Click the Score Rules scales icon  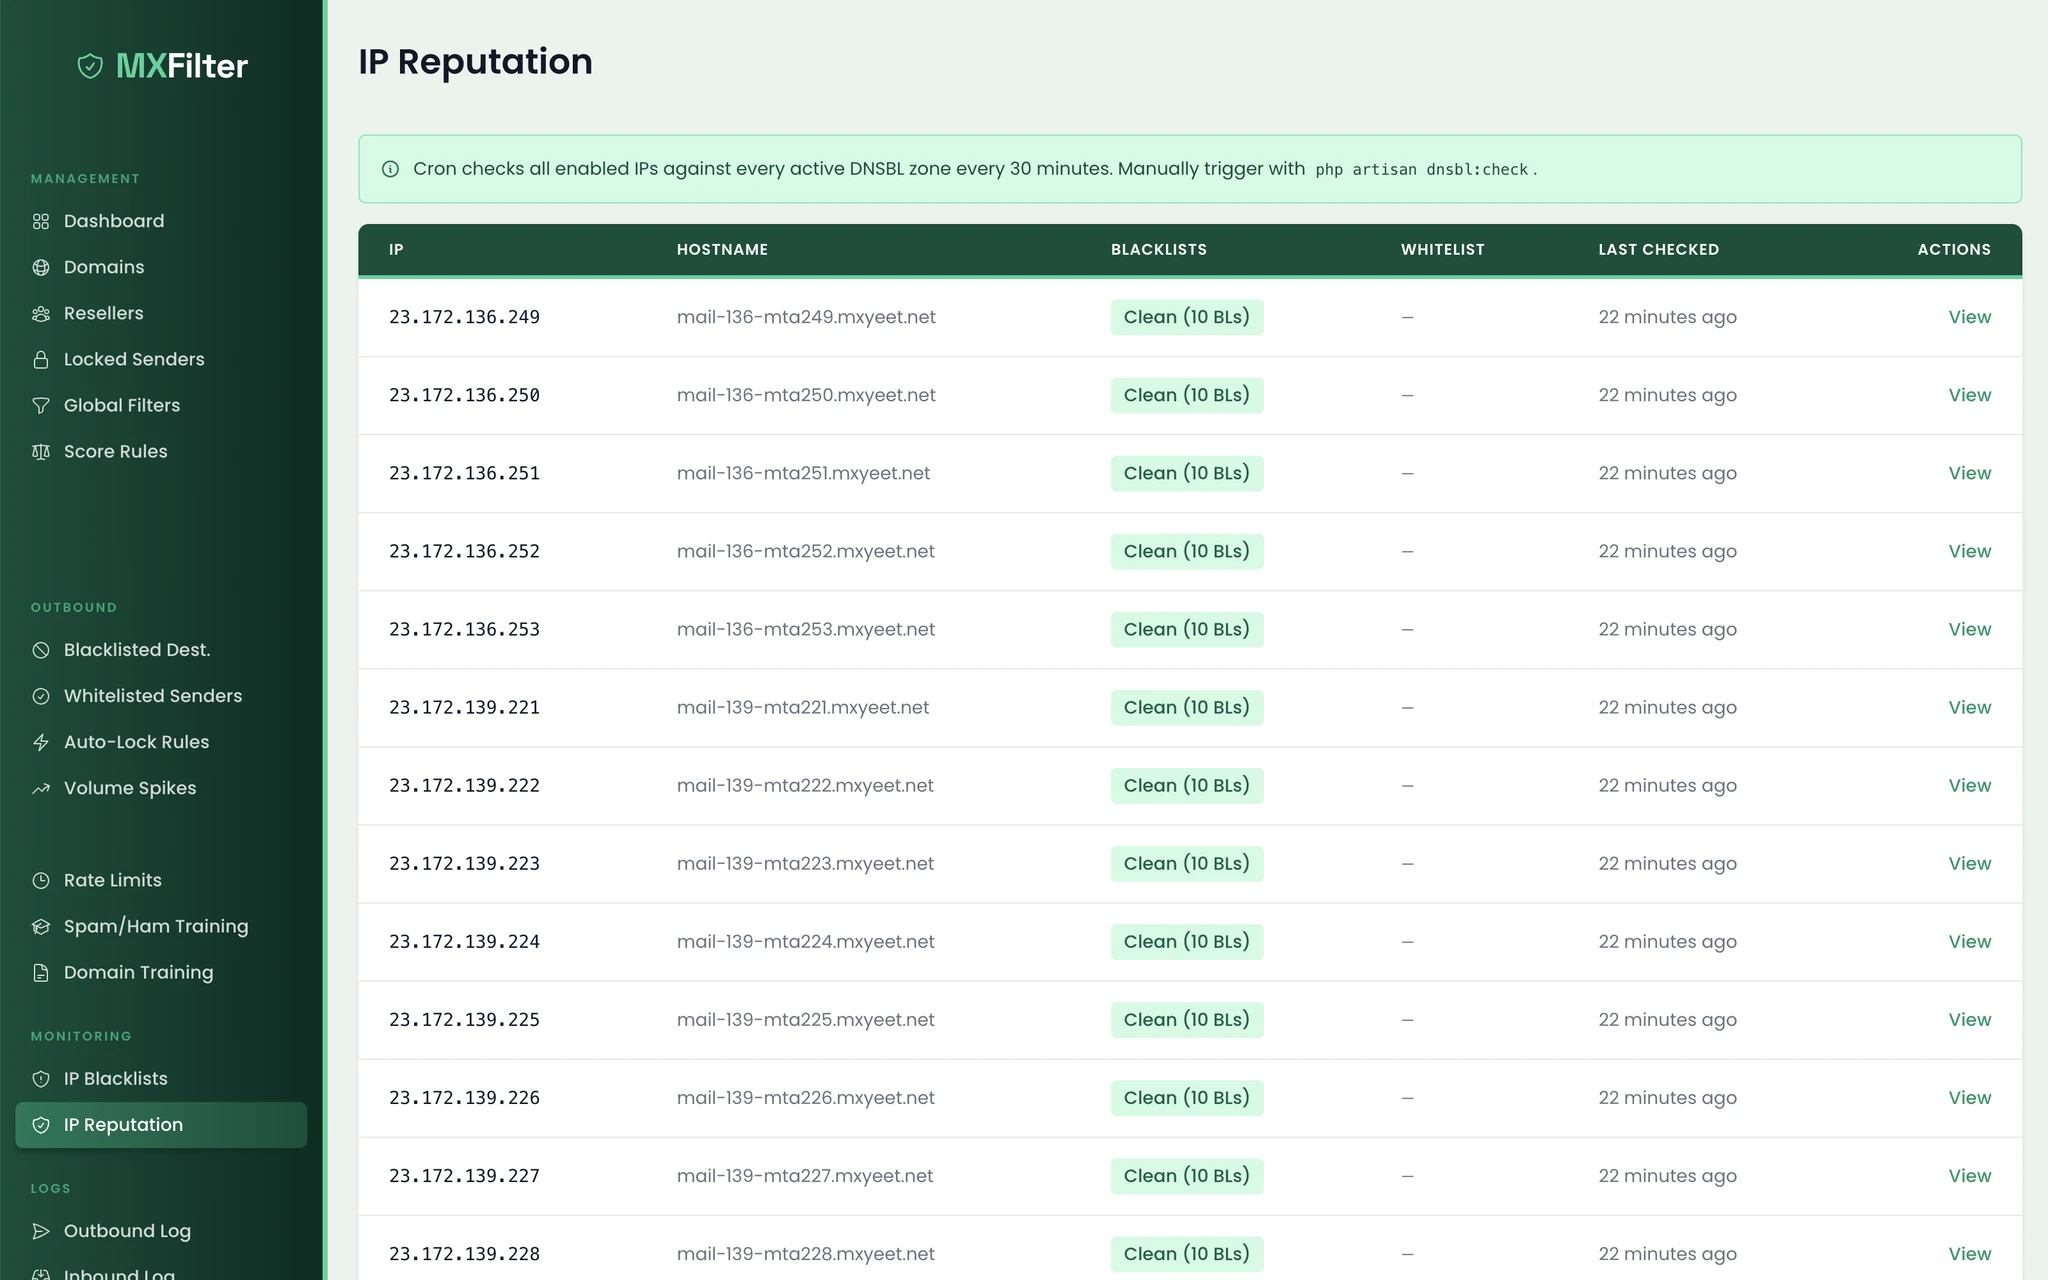point(41,451)
